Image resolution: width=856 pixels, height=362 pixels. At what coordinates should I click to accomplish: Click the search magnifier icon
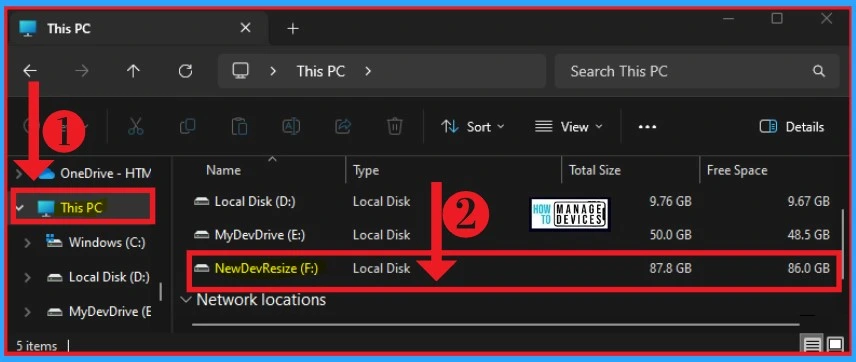[818, 71]
